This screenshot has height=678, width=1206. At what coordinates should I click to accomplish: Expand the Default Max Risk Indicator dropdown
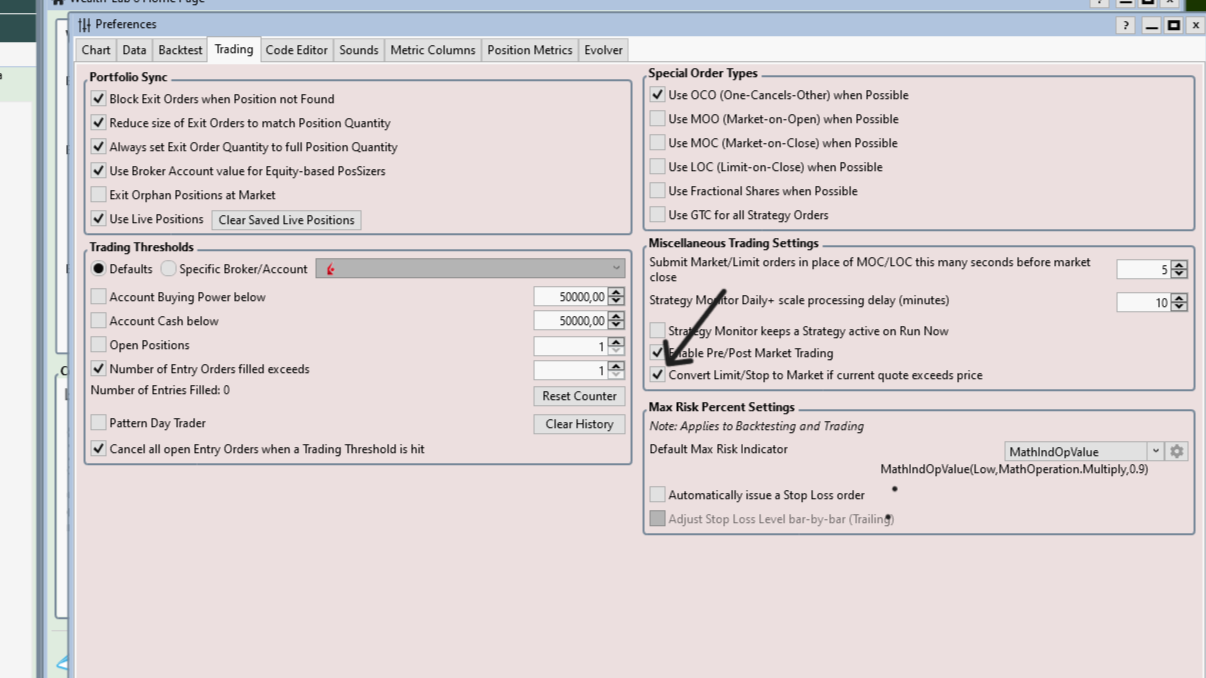(1155, 452)
